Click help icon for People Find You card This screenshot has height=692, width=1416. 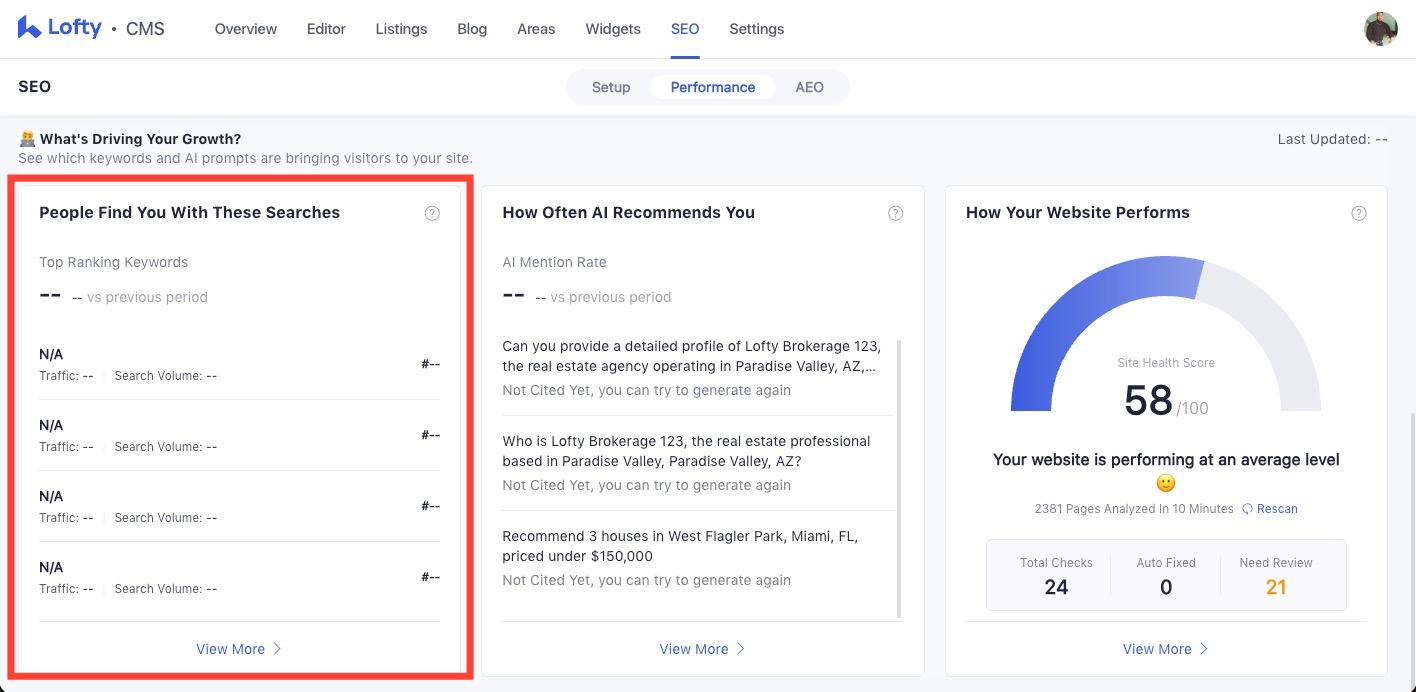[x=432, y=213]
